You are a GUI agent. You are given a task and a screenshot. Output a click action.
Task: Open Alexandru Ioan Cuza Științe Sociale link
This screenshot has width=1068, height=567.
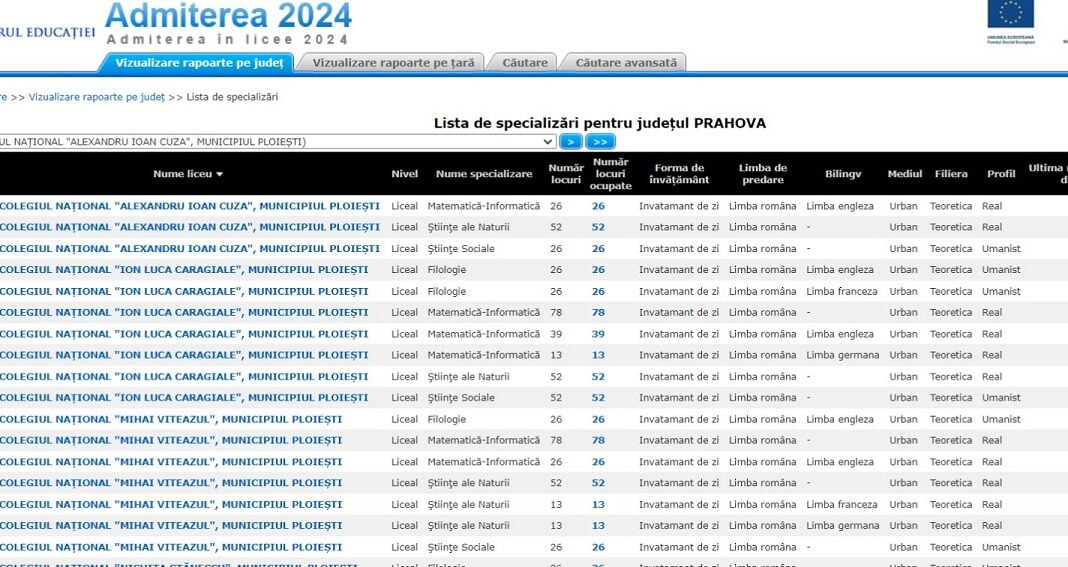[x=190, y=249]
